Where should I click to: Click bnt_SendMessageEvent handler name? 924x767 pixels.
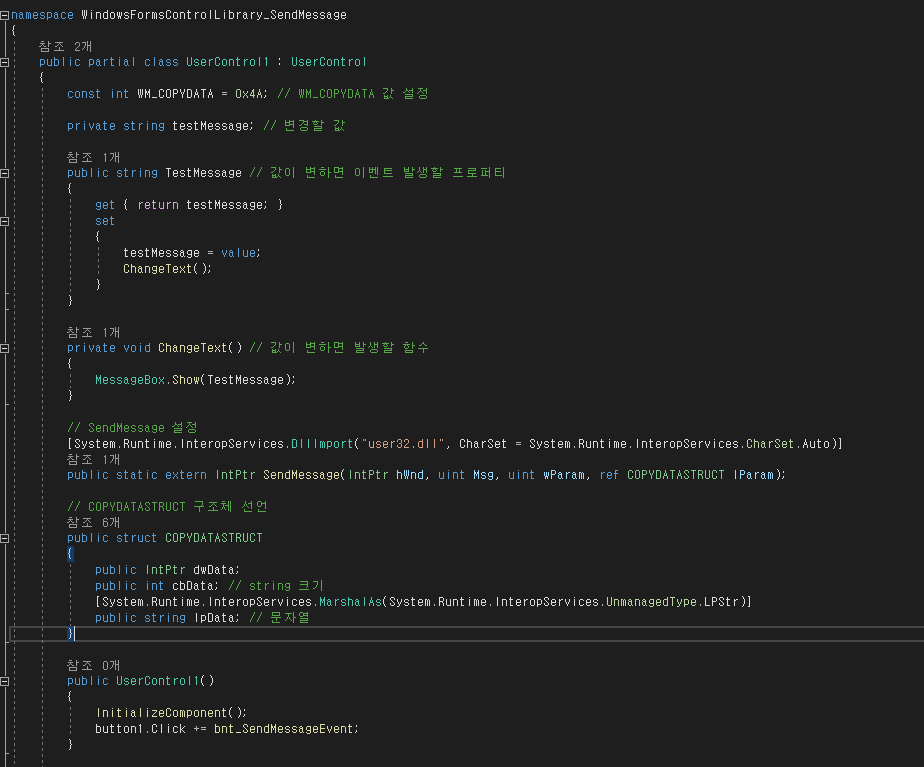click(283, 729)
